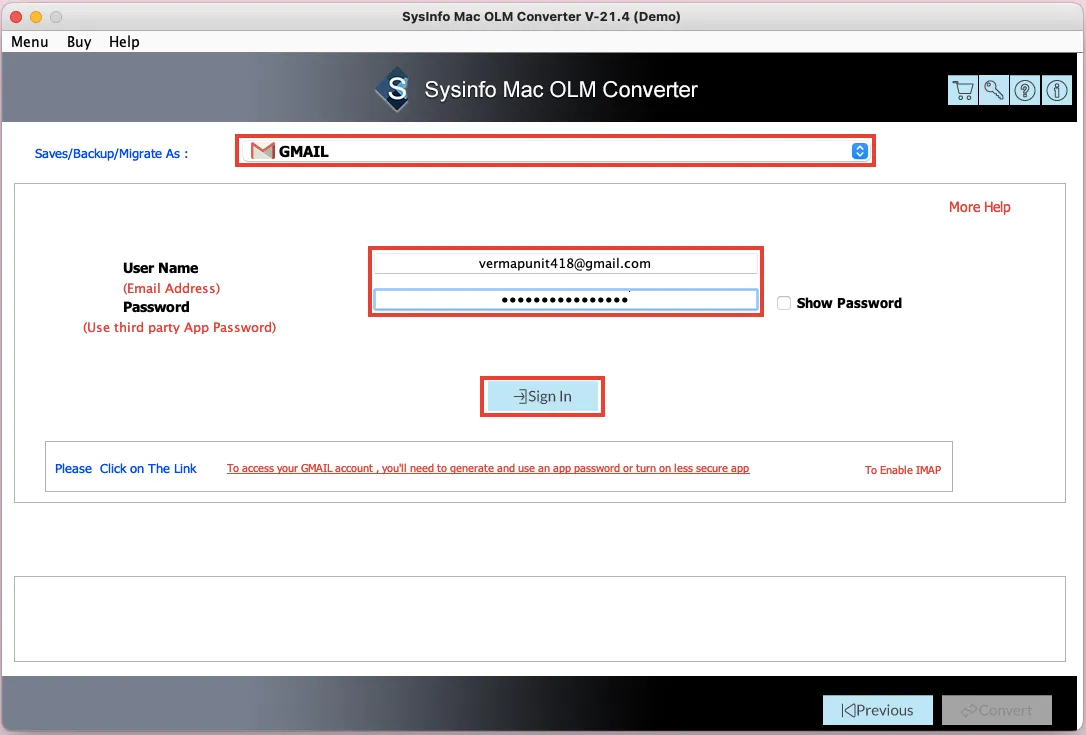Click the Gmail envelope icon
The image size is (1086, 735).
262,150
